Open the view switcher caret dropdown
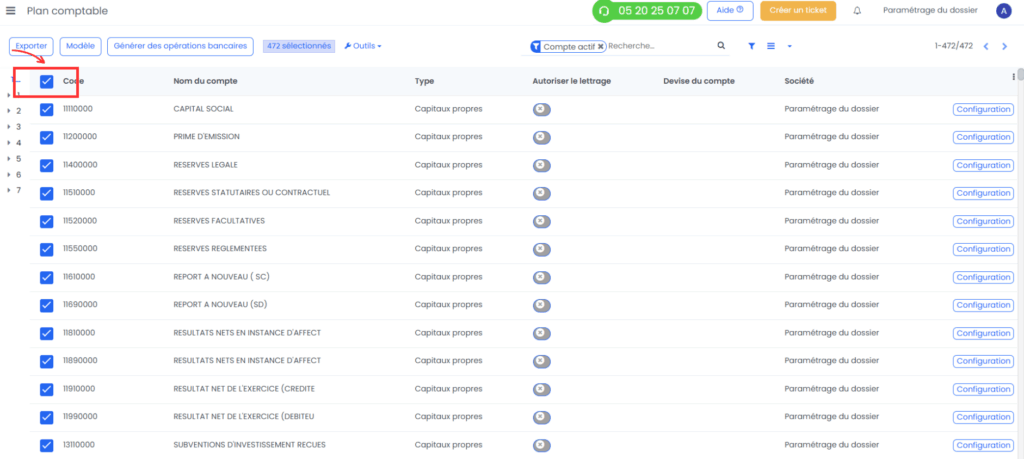This screenshot has width=1024, height=459. click(x=790, y=46)
